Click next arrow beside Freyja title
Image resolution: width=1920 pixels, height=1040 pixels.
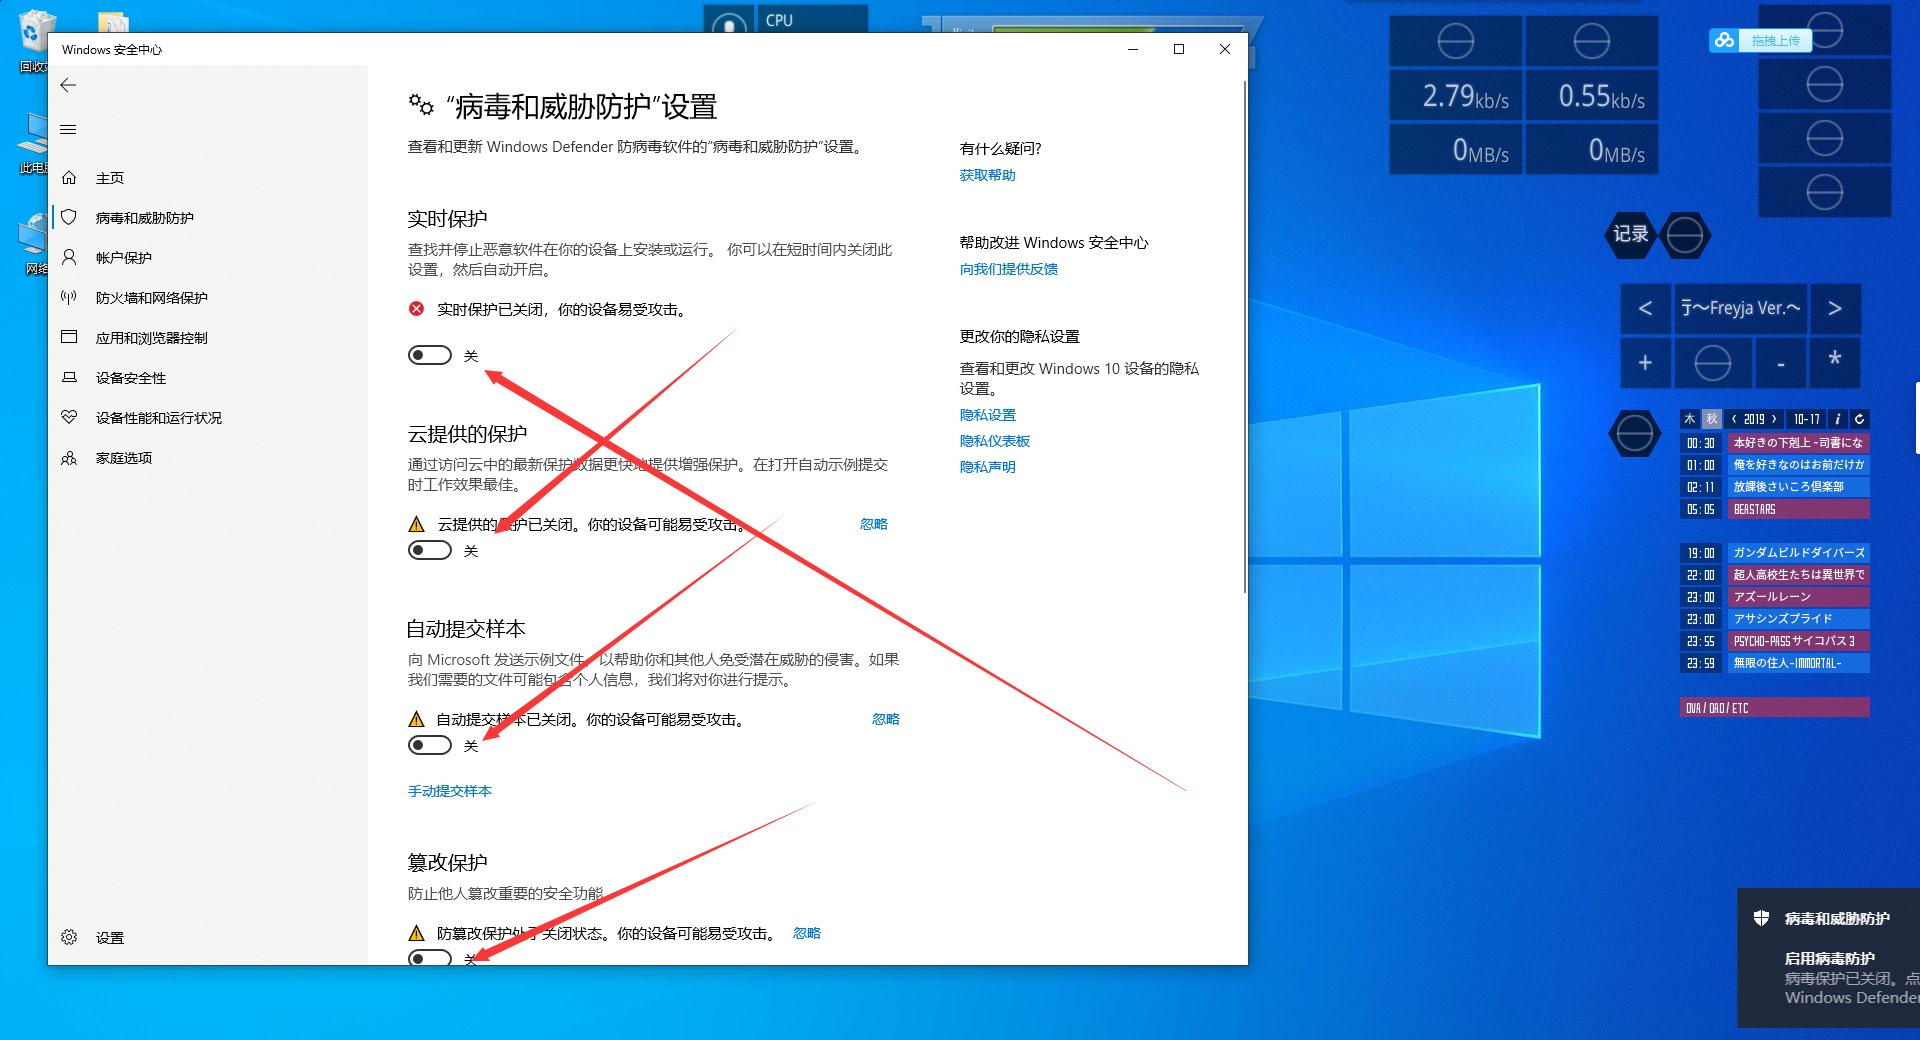click(x=1836, y=309)
